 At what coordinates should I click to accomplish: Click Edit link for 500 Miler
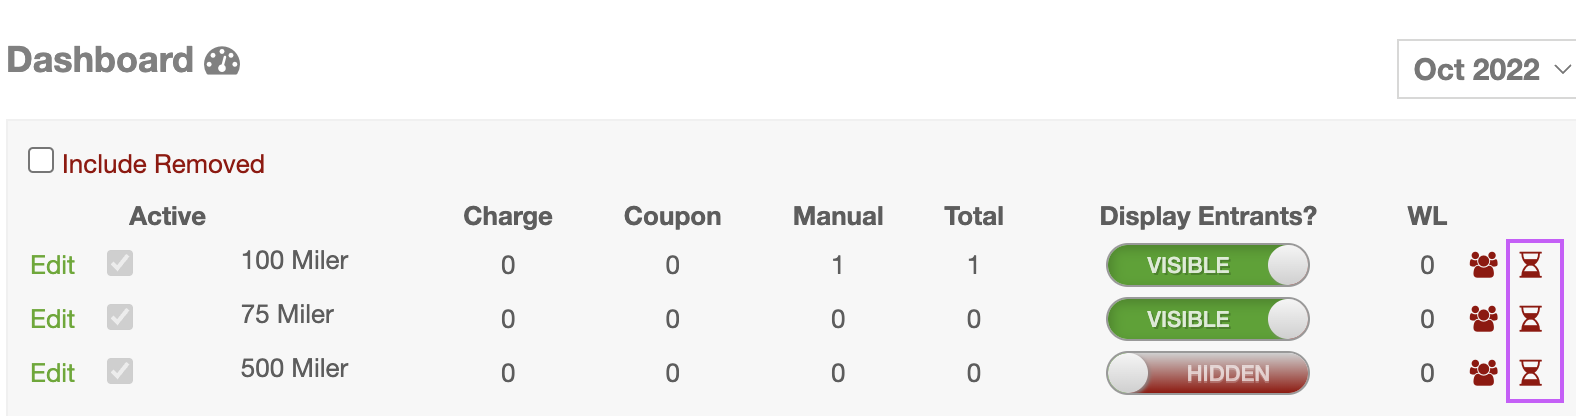coord(53,373)
